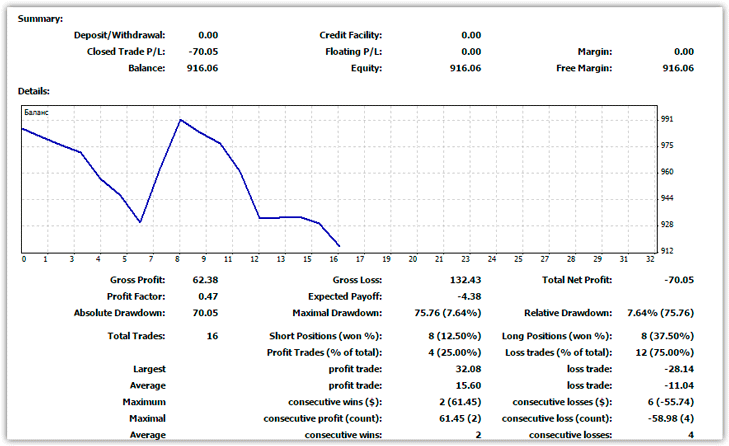Click the Expected Payoff value
The width and height of the screenshot is (729, 446).
click(467, 296)
